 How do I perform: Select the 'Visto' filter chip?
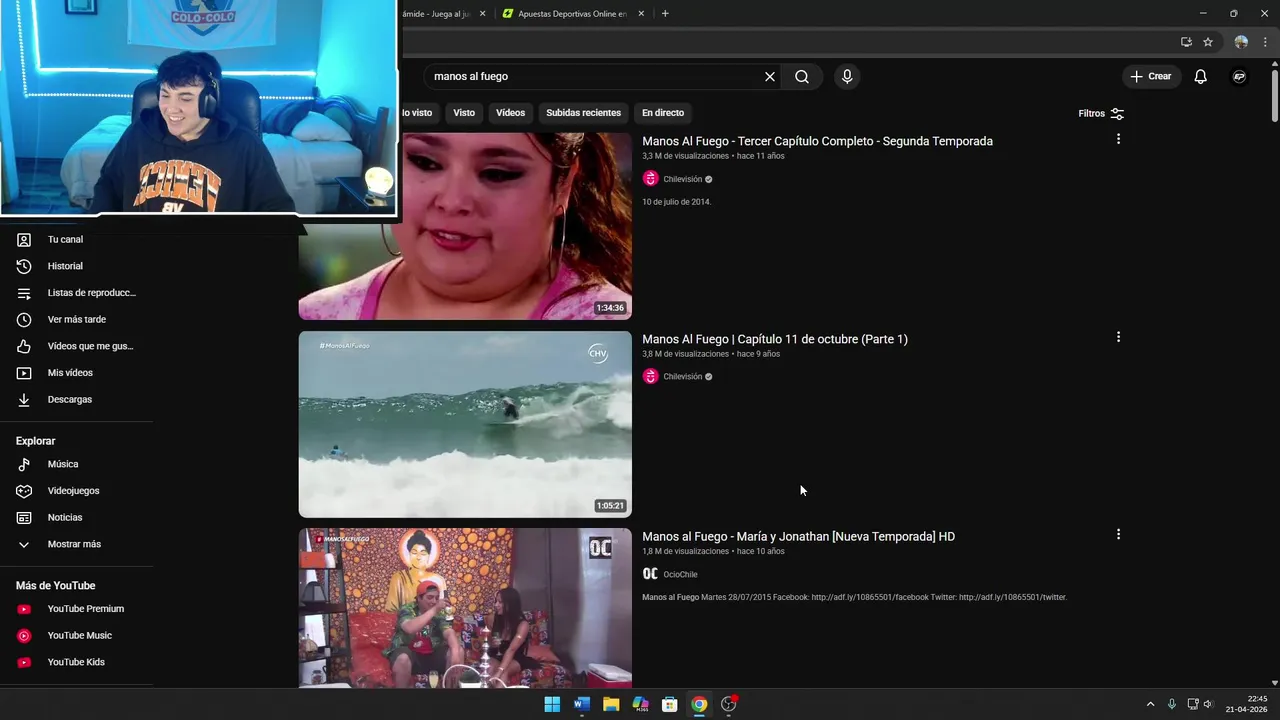(x=464, y=113)
